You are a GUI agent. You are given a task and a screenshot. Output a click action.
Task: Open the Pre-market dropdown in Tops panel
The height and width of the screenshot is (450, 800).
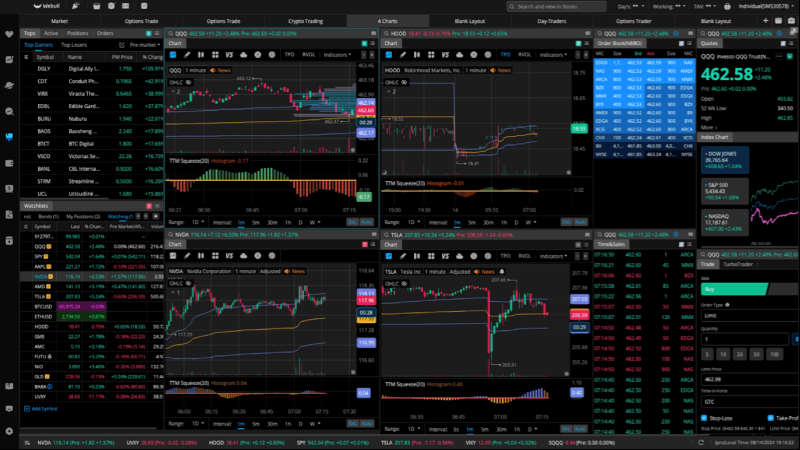[145, 45]
